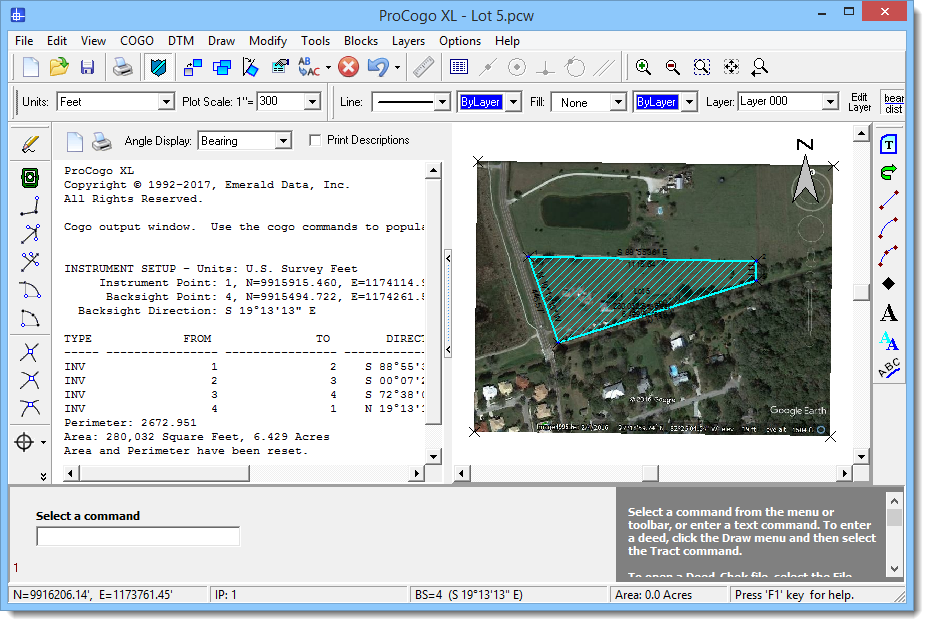Select the arc tool on right toolbar

click(888, 228)
